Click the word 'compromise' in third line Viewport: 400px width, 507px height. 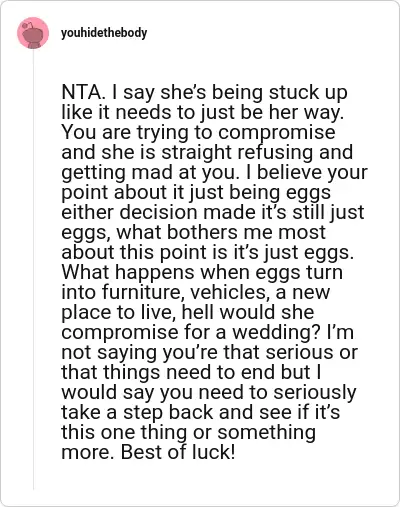[x=277, y=133]
